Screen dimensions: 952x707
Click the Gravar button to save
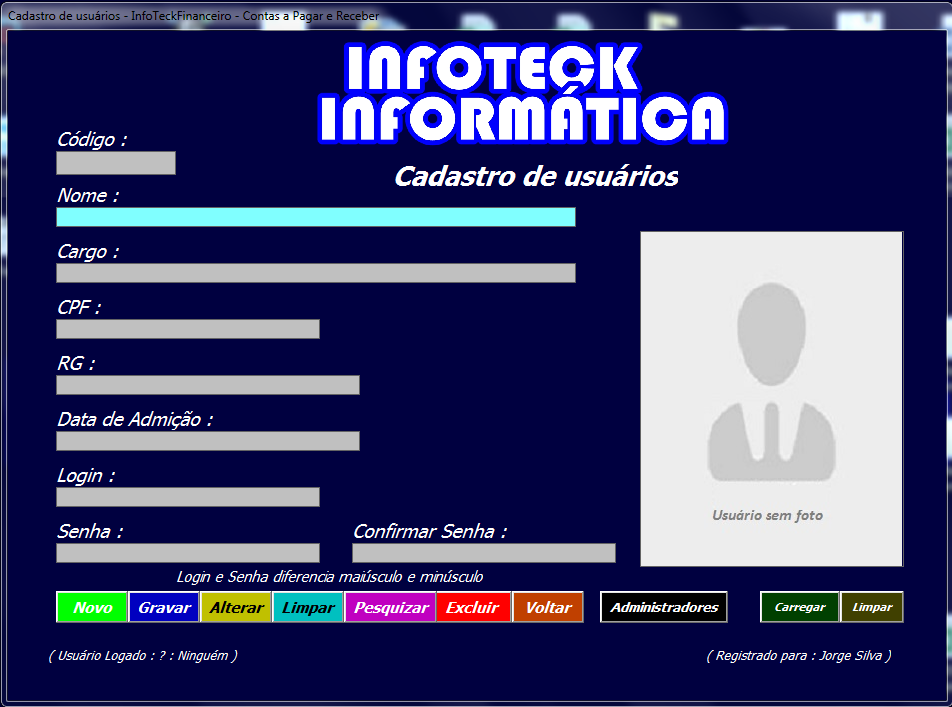coord(163,607)
